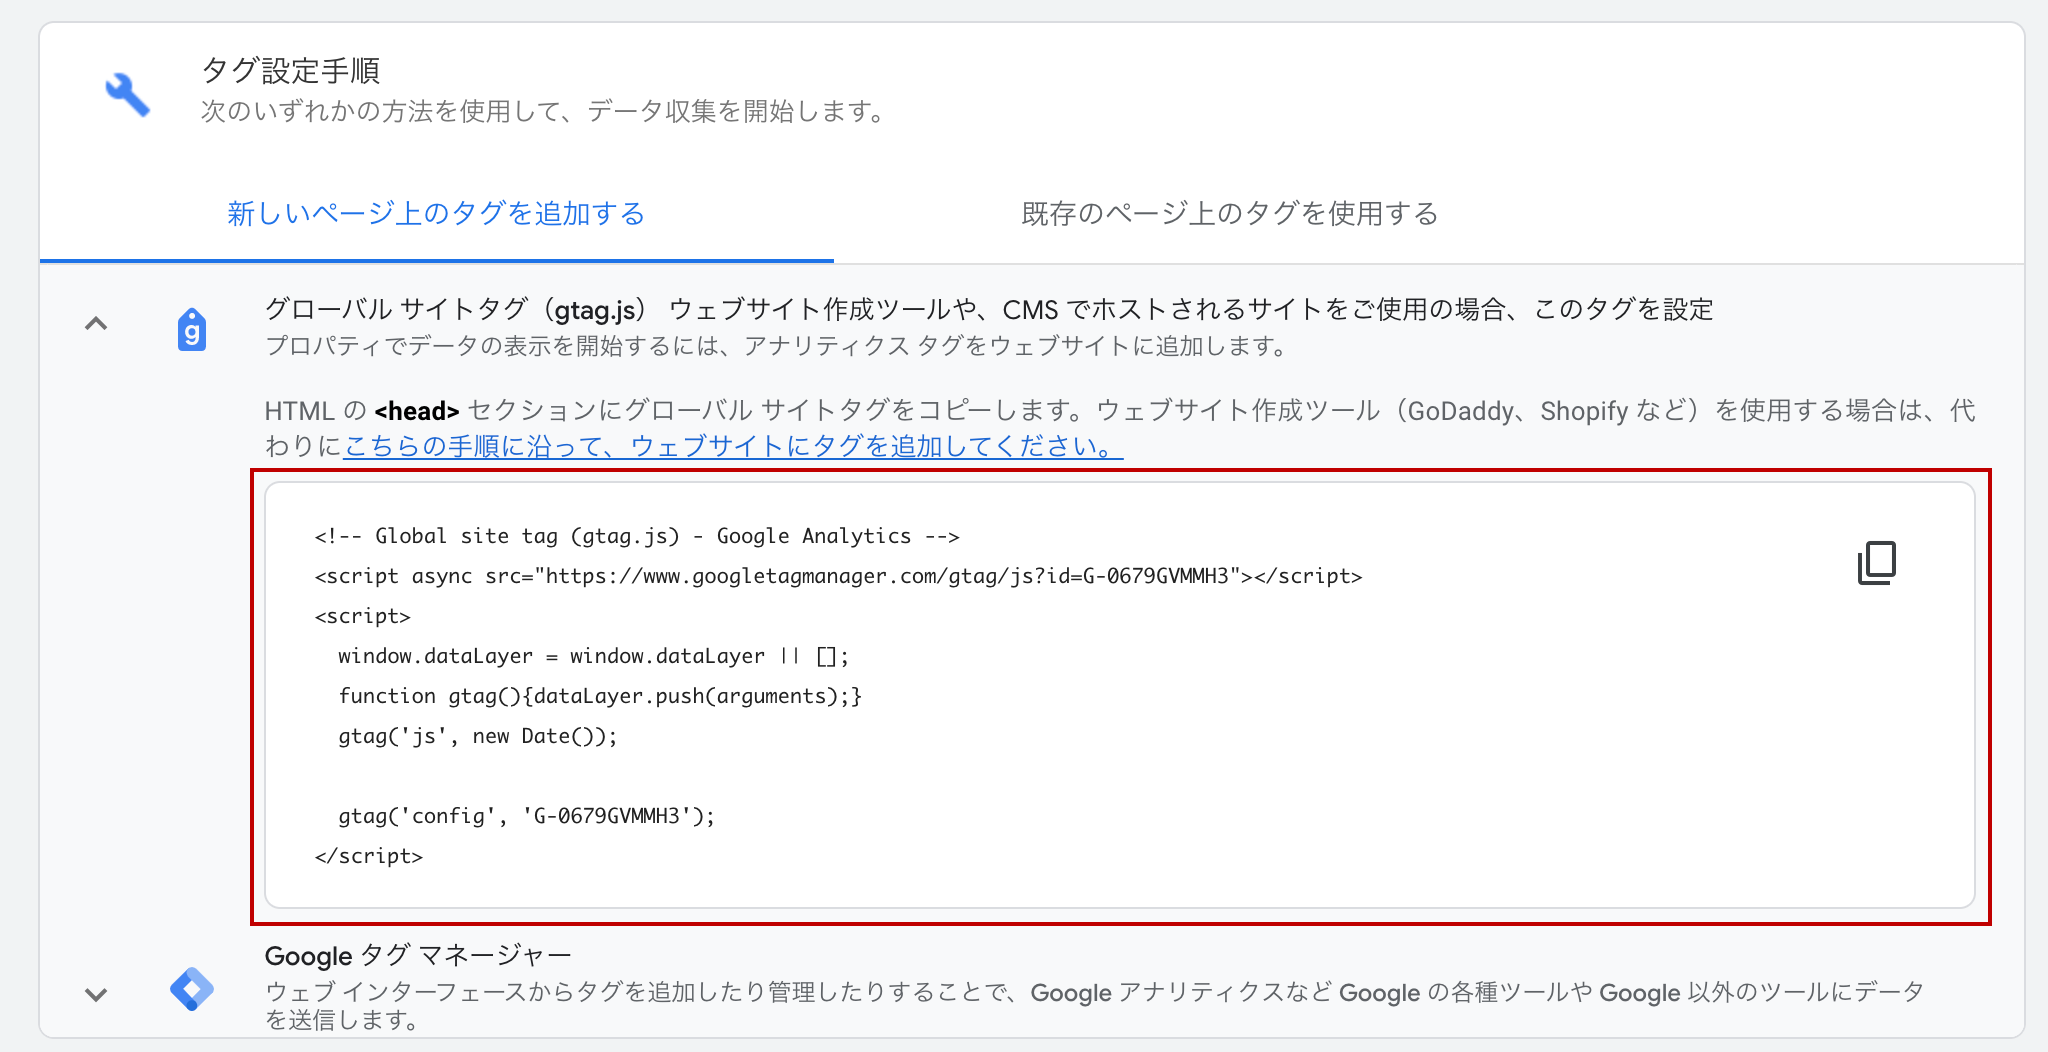
Task: Click the グローバル サイトタグ (gtag.js) heading
Action: (989, 309)
